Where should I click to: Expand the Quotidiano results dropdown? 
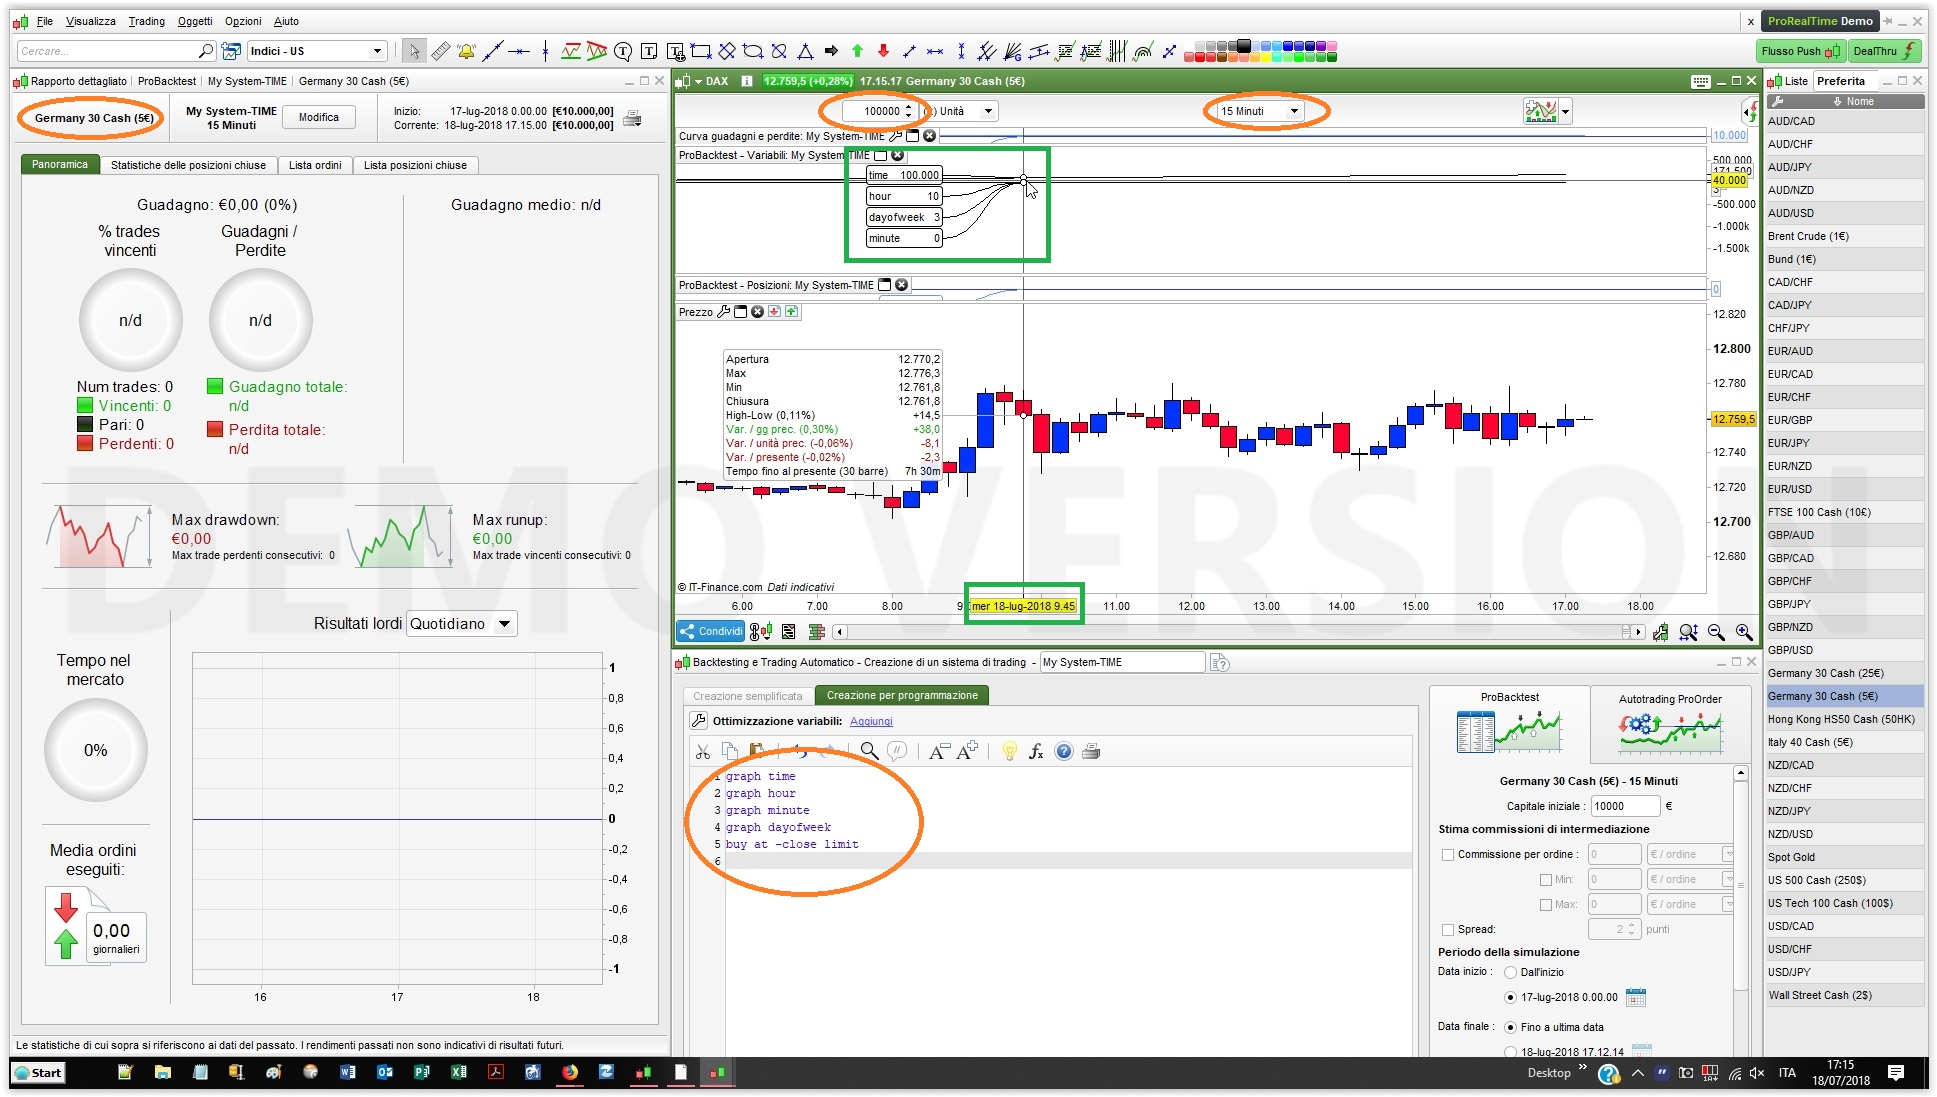click(x=504, y=624)
